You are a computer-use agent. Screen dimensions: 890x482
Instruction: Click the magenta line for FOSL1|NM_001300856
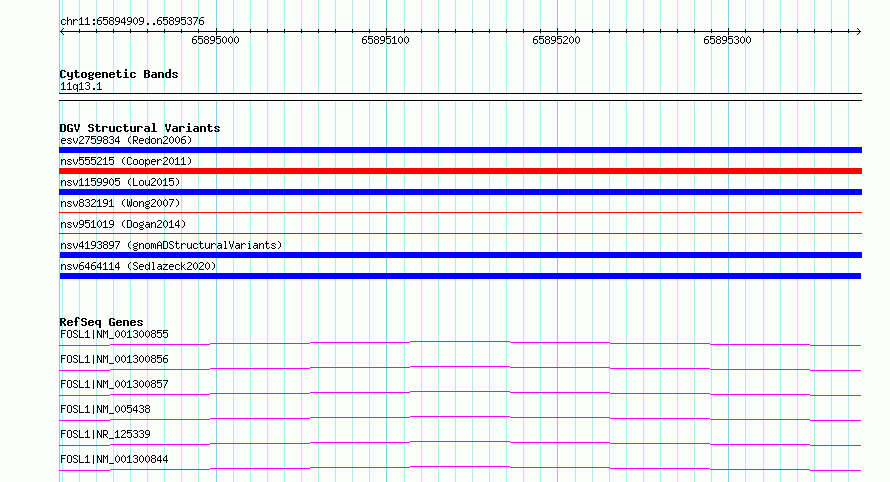[460, 368]
